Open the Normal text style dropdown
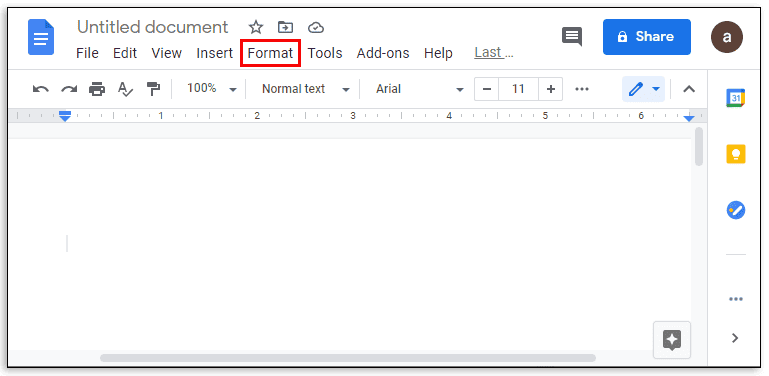The image size is (769, 376). tap(306, 89)
